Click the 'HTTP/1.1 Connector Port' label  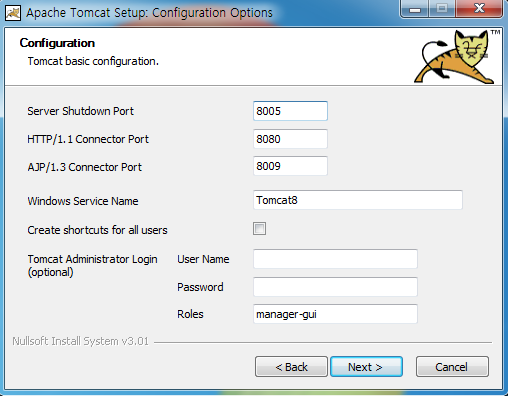coord(88,139)
